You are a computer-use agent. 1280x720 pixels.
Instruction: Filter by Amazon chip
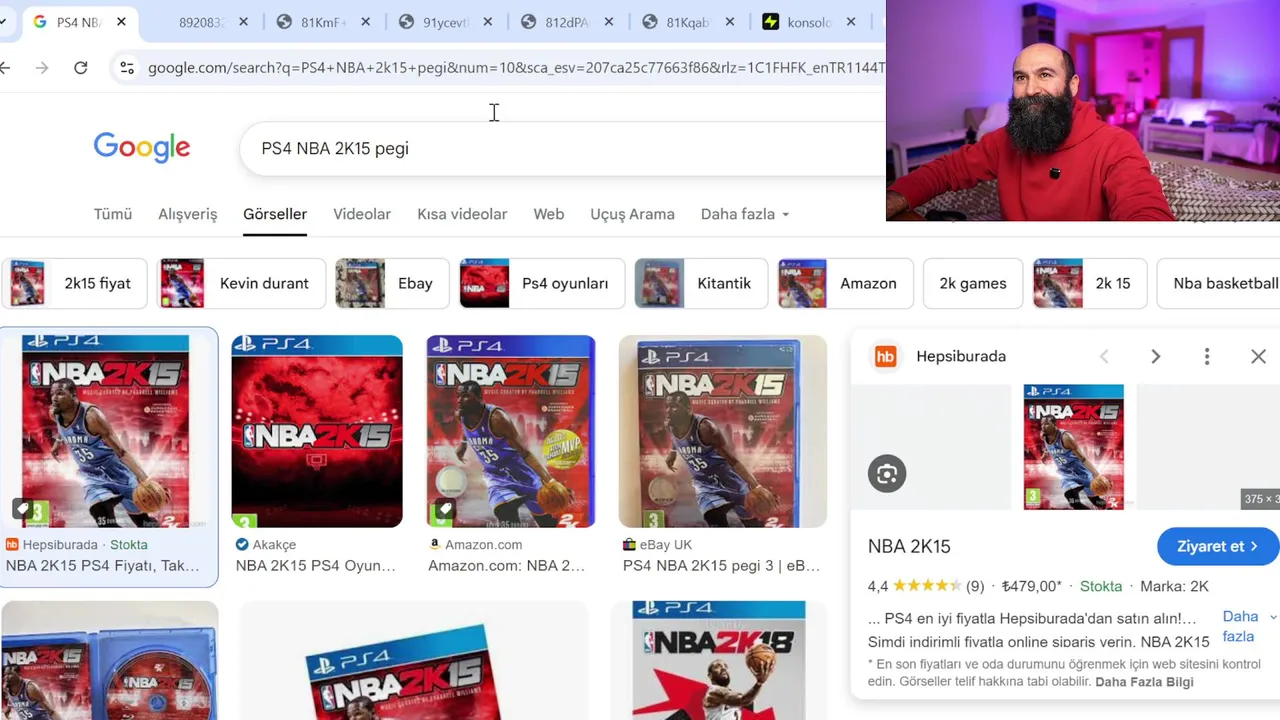845,283
